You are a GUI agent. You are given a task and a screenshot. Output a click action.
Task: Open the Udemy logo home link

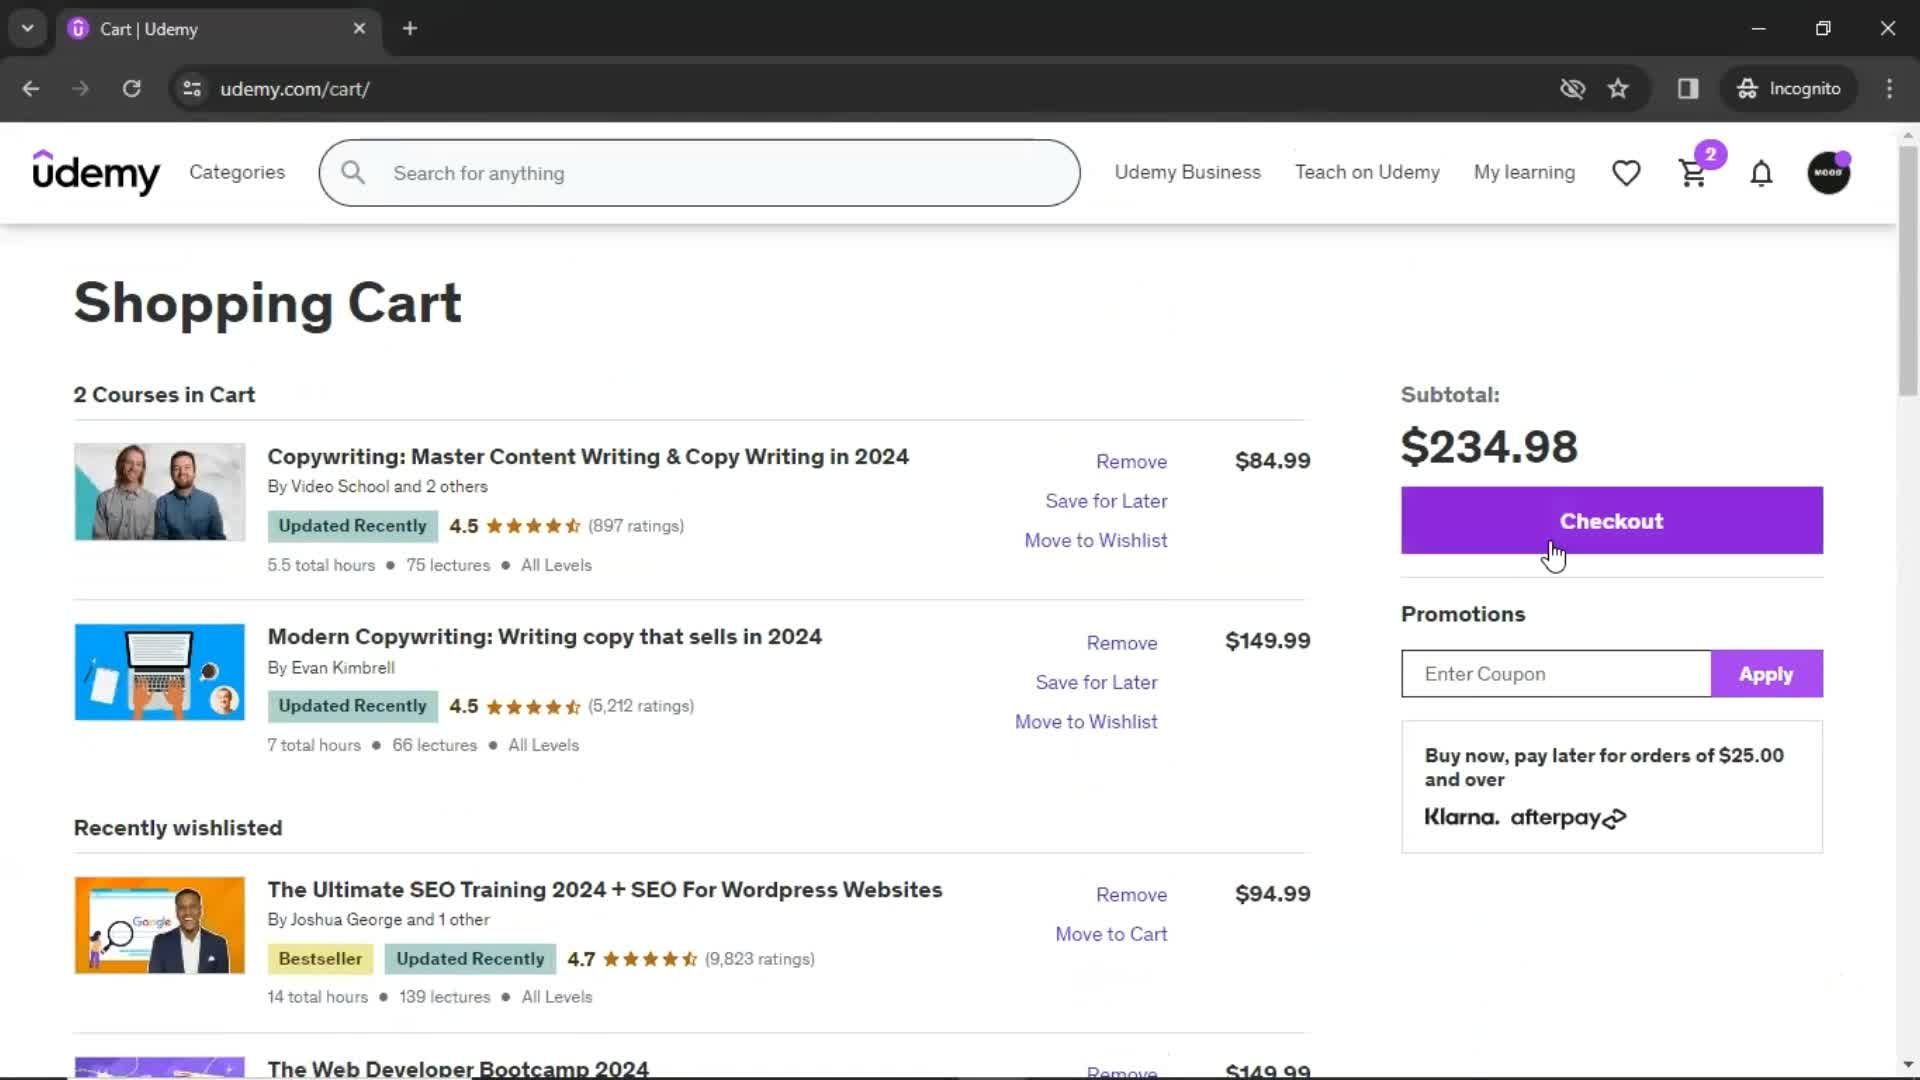tap(96, 173)
